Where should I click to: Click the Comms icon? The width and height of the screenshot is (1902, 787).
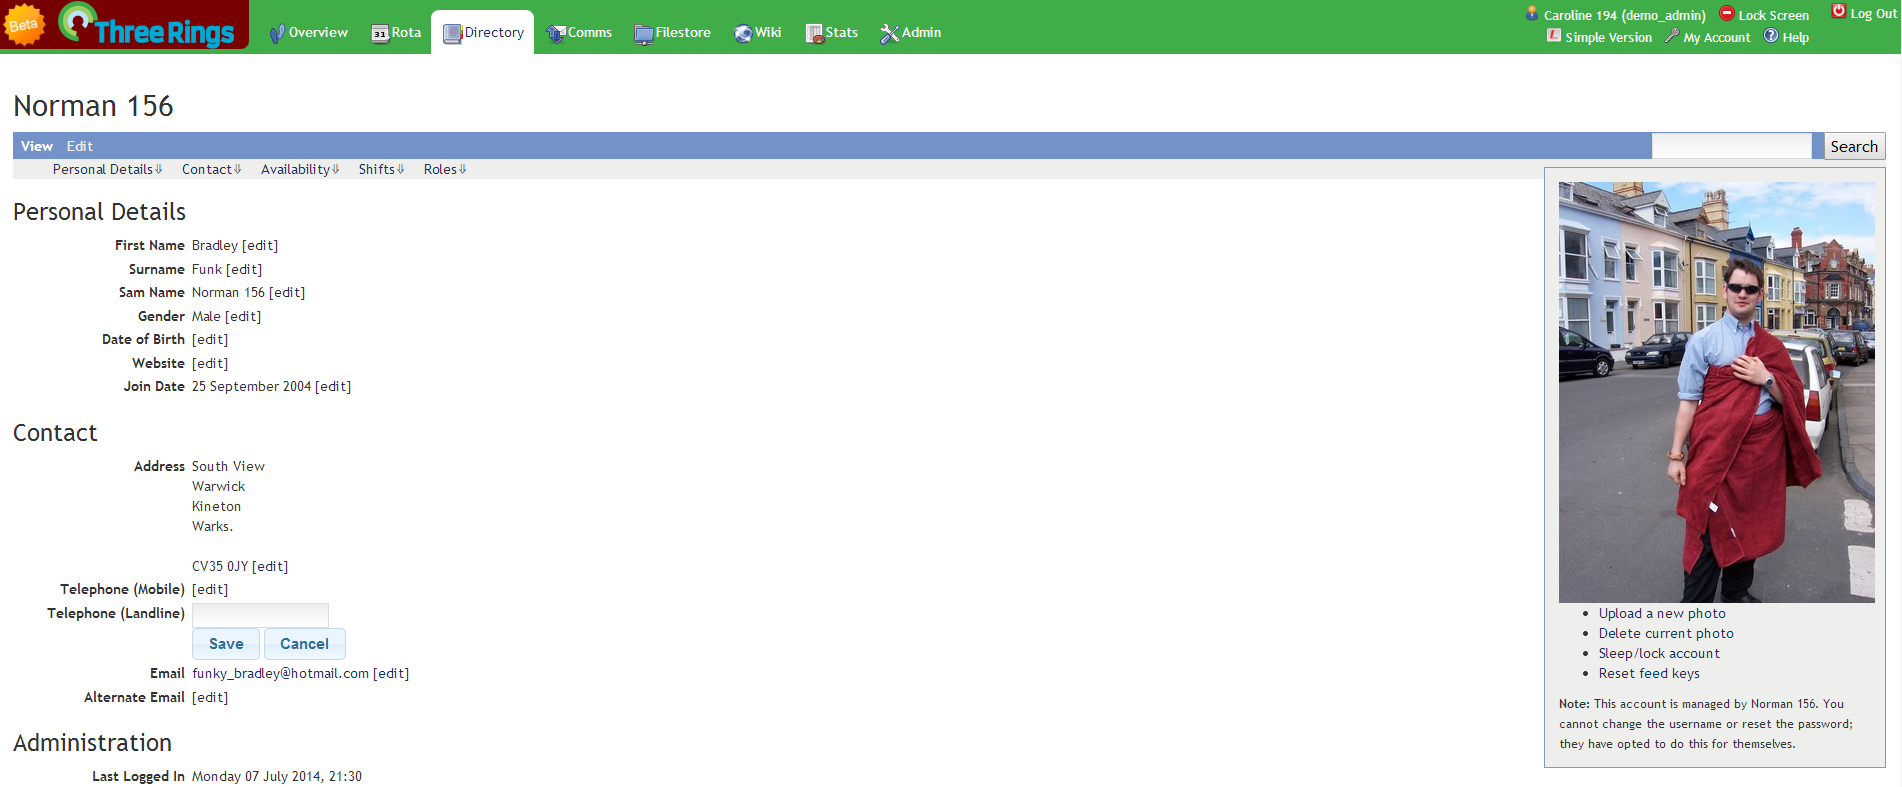pyautogui.click(x=556, y=33)
